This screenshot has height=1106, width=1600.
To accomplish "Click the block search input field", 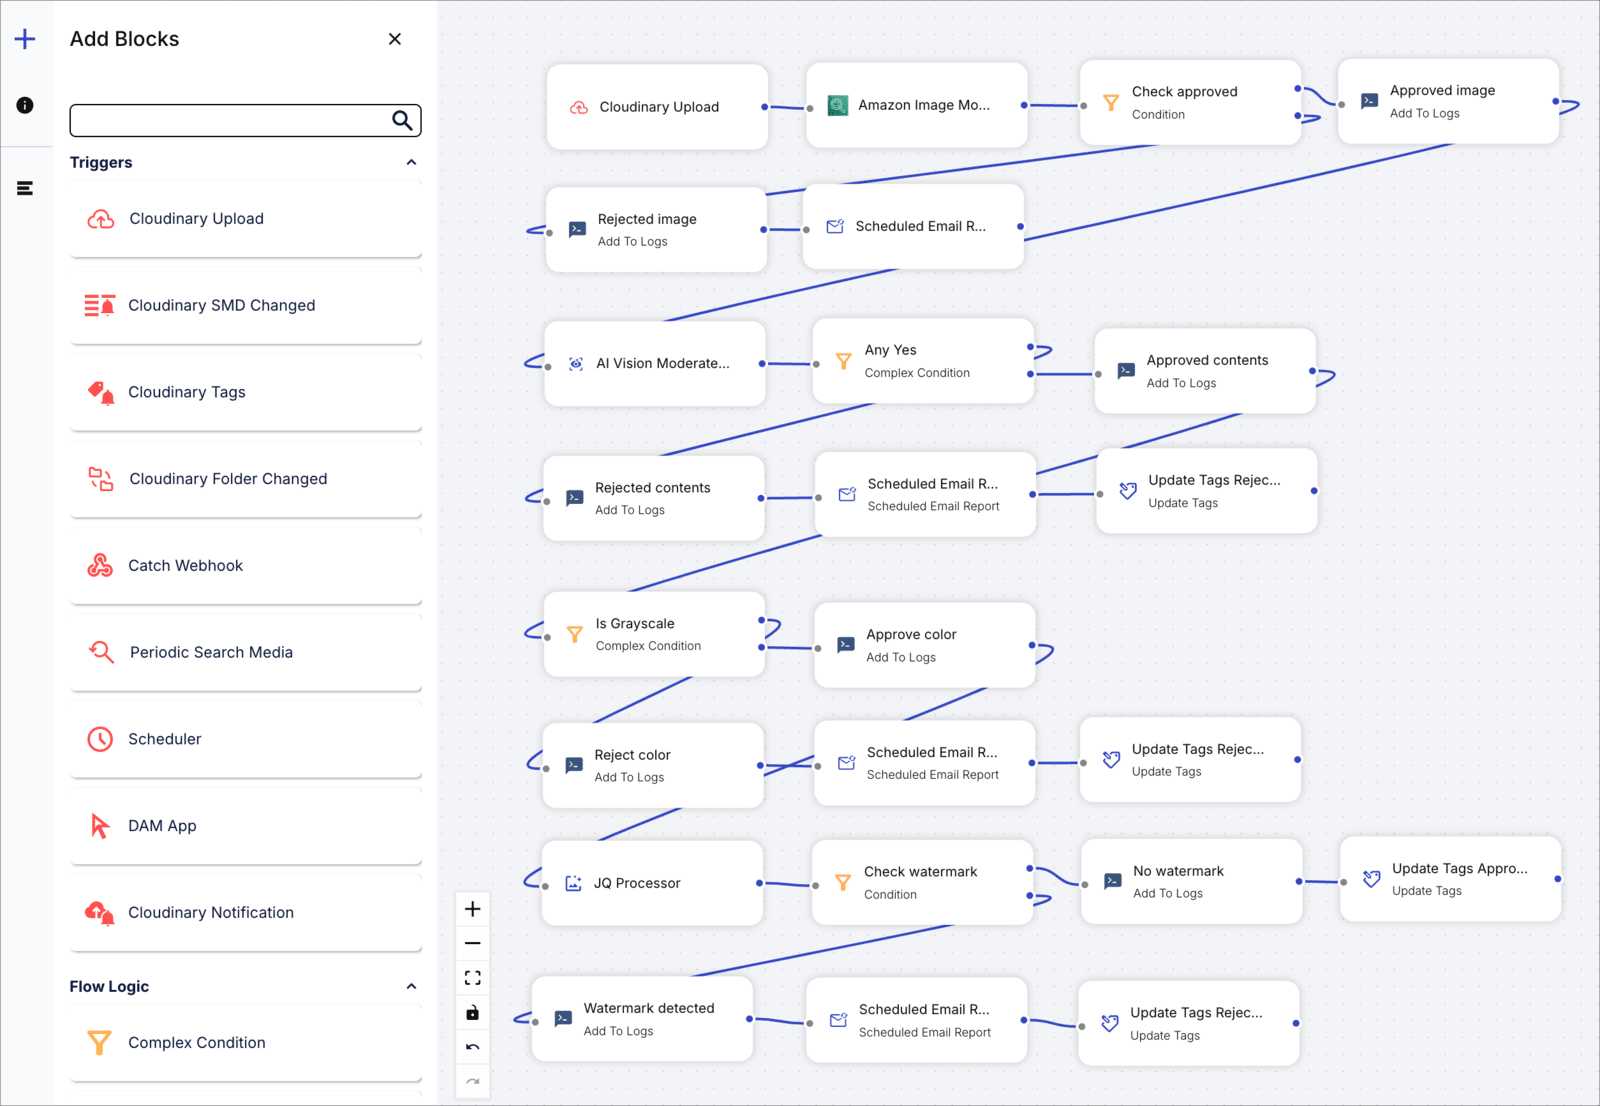I will (x=245, y=120).
